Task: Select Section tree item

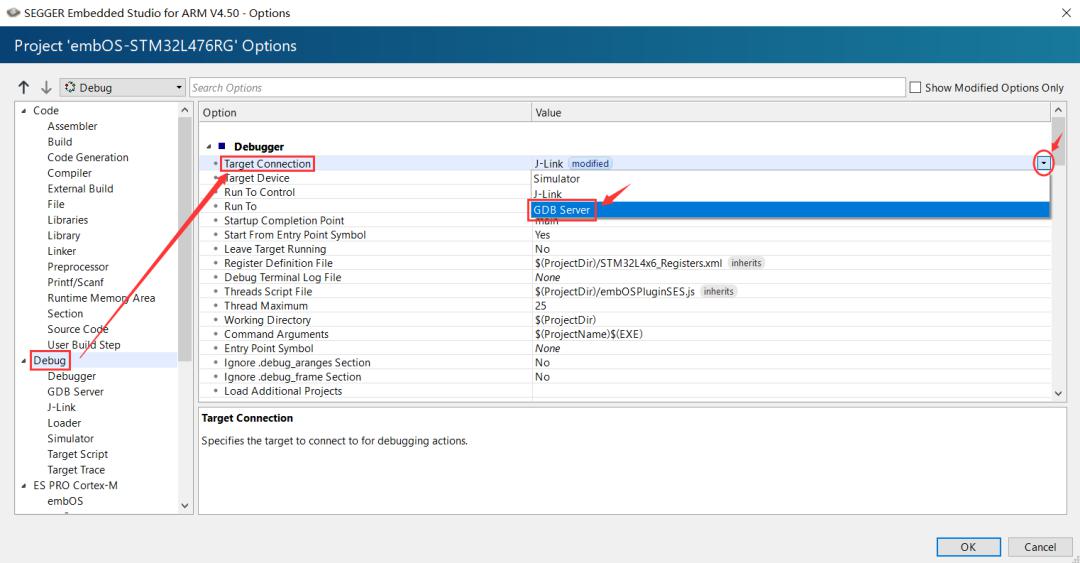Action: [x=65, y=314]
